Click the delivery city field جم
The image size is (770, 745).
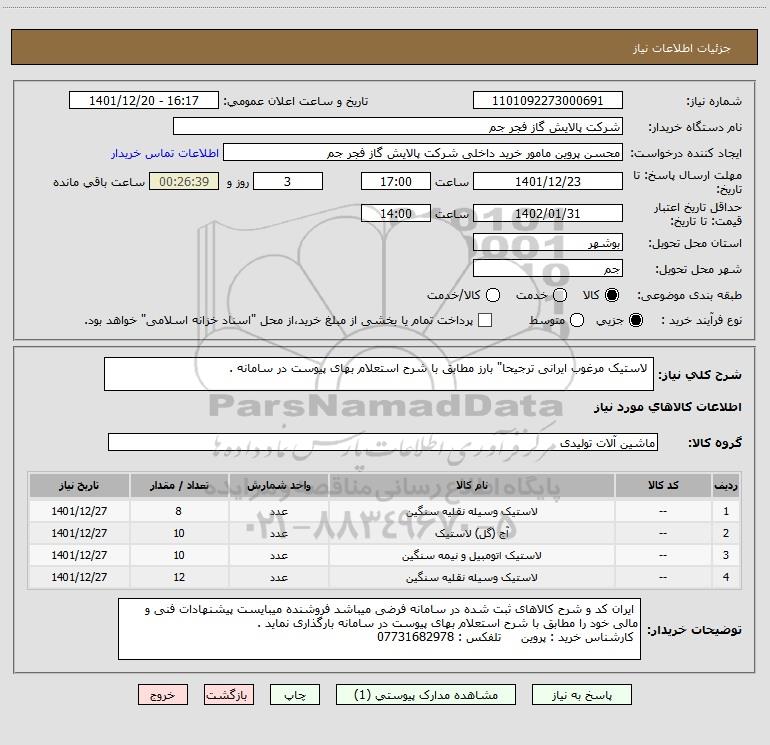548,269
